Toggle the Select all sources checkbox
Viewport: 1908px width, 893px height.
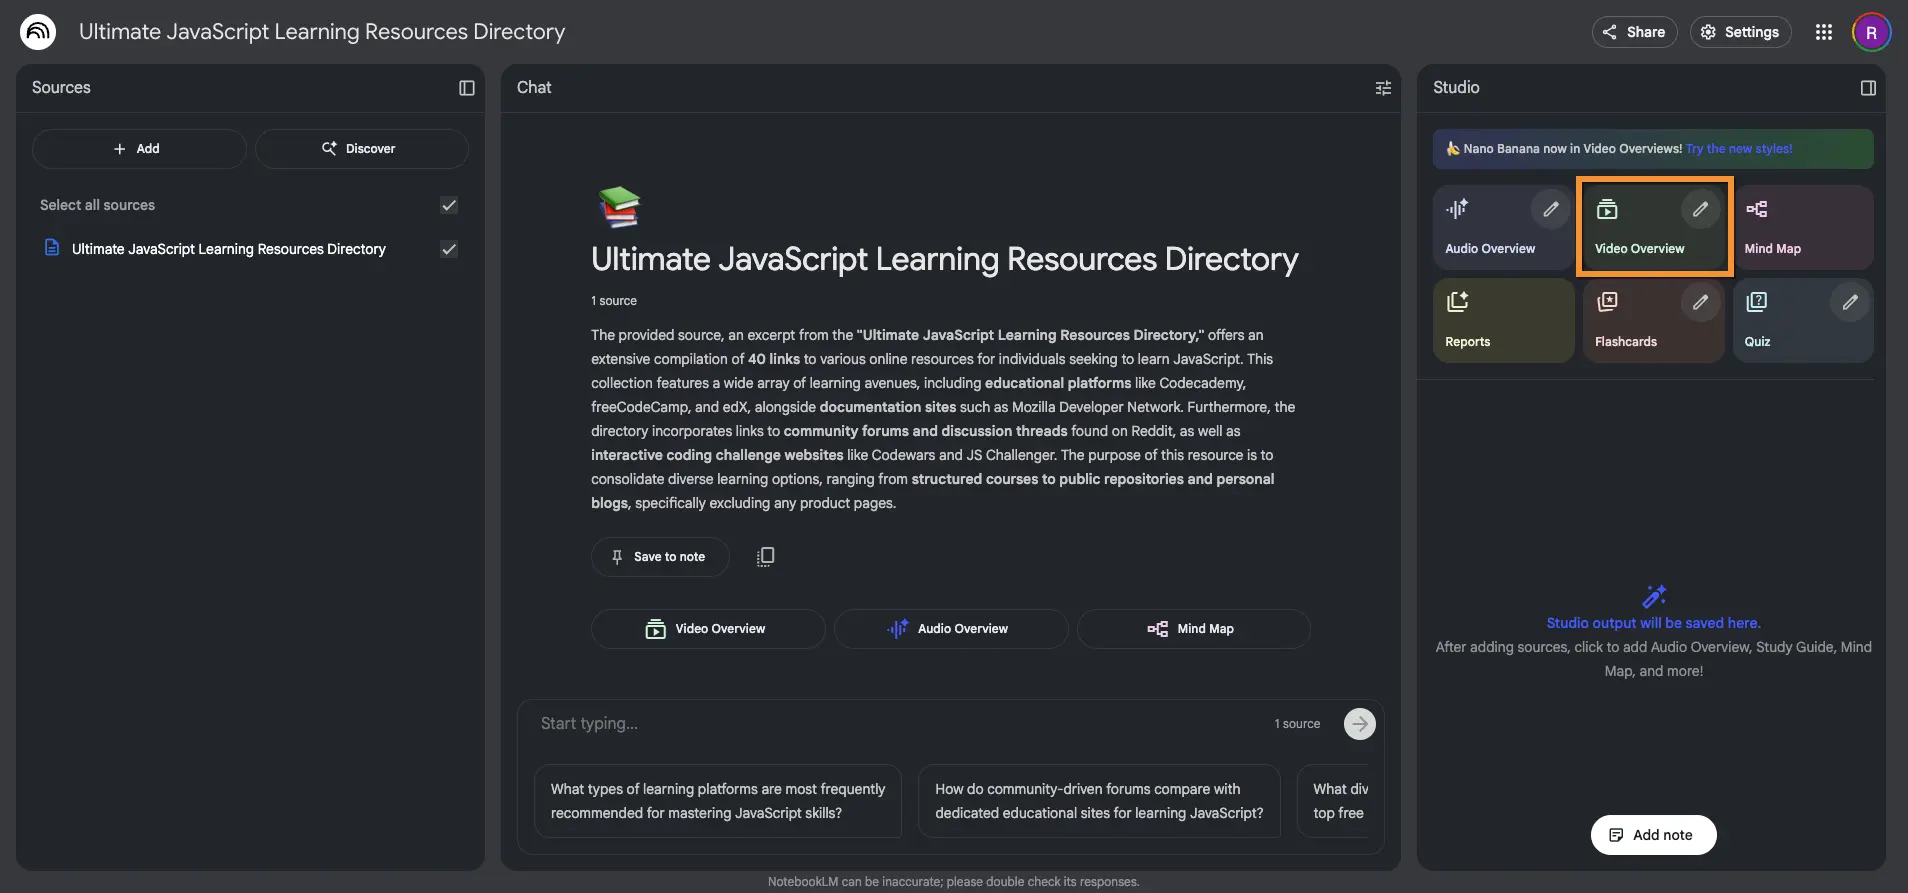[x=449, y=205]
